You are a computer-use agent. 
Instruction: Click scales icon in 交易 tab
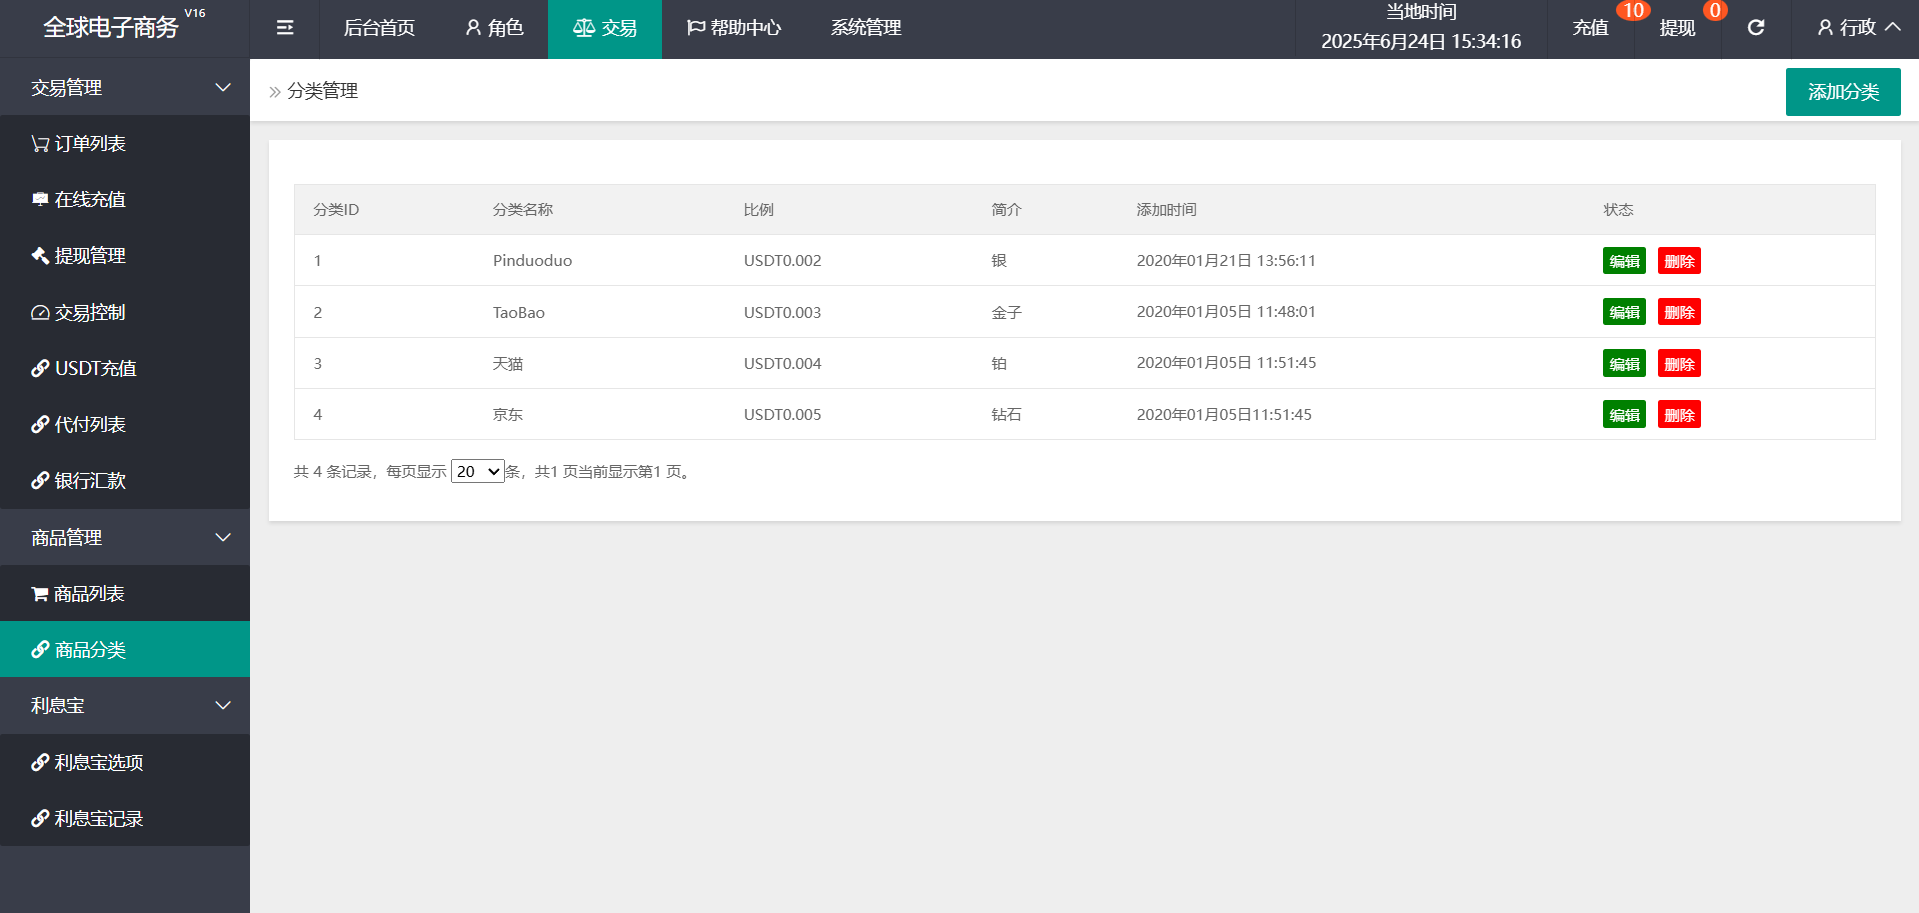(x=584, y=28)
